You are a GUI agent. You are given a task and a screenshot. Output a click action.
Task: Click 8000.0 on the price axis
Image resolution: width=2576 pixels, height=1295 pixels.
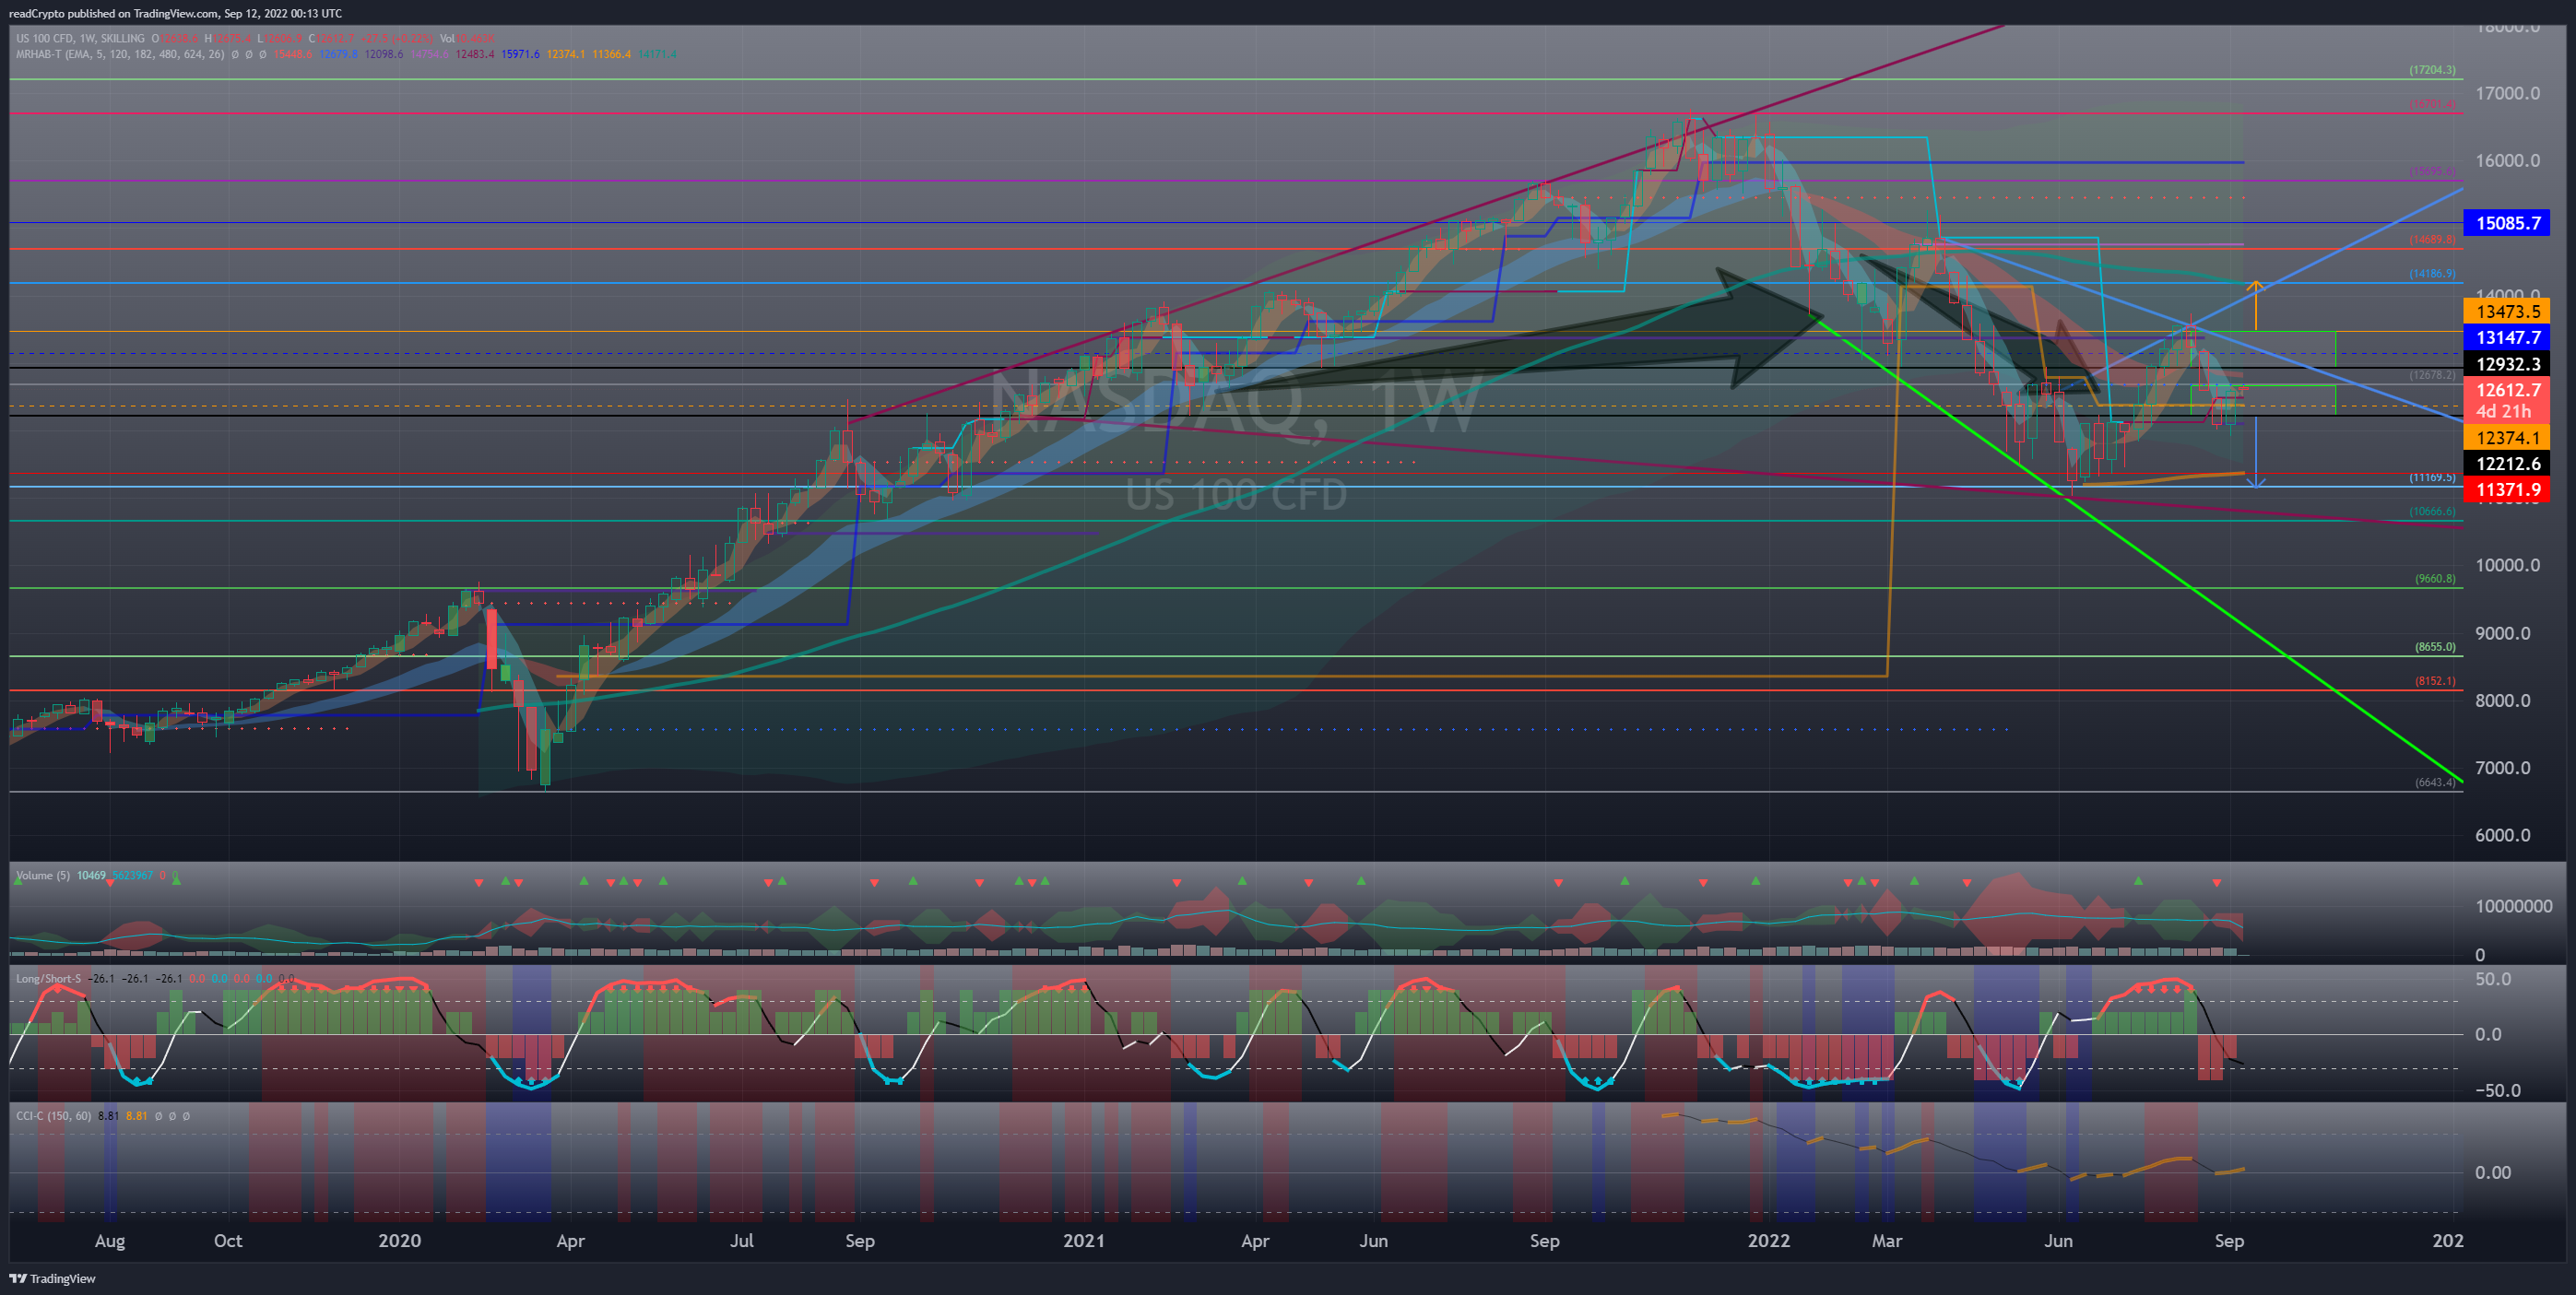(x=2503, y=700)
